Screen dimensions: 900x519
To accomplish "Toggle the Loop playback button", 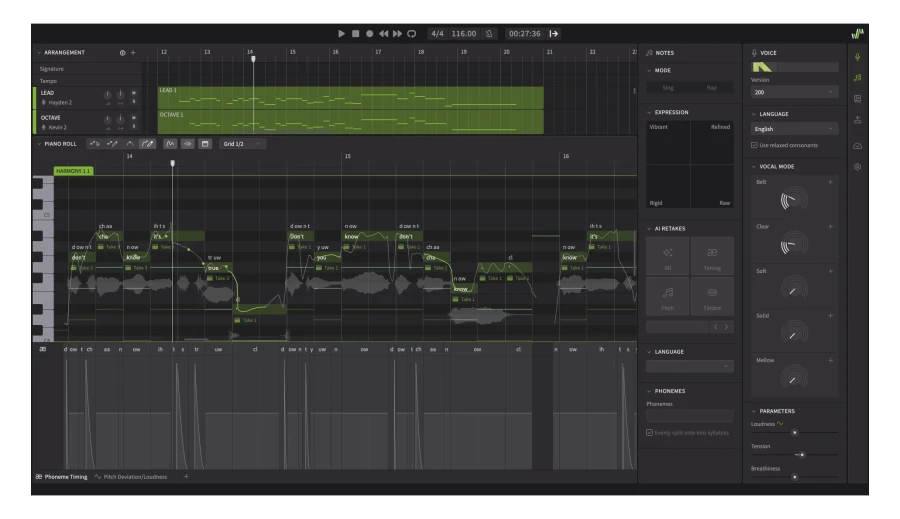I will [412, 34].
